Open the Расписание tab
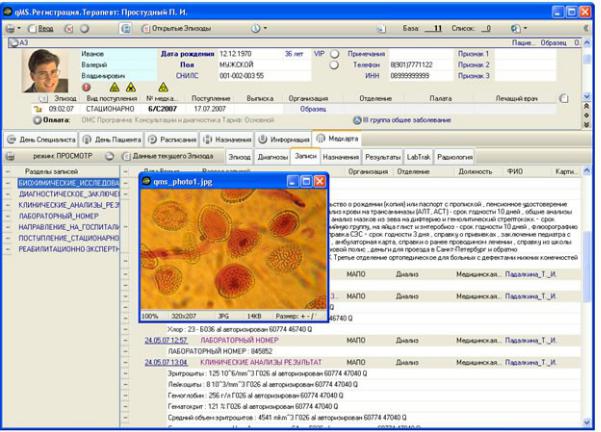The image size is (601, 432). click(x=172, y=140)
